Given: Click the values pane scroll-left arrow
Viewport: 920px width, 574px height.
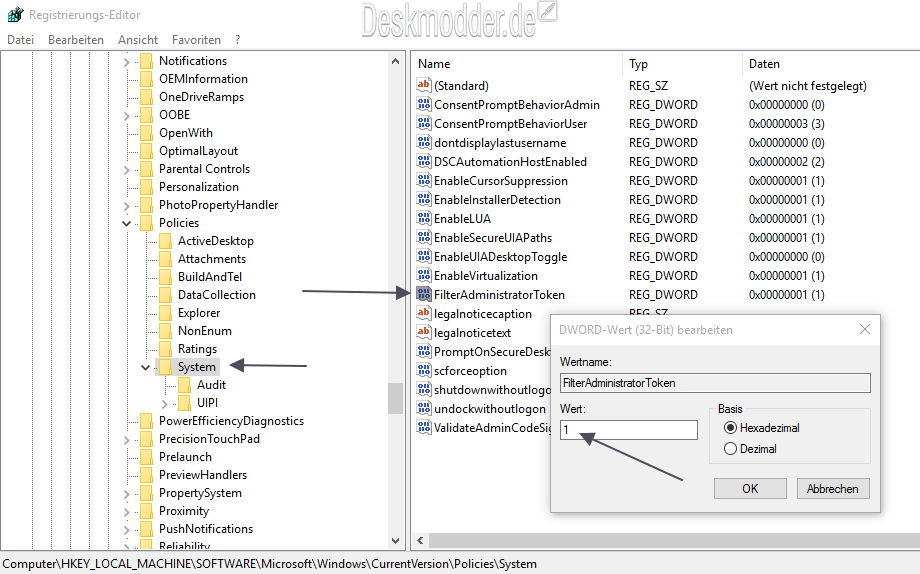Looking at the screenshot, I should tap(420, 541).
